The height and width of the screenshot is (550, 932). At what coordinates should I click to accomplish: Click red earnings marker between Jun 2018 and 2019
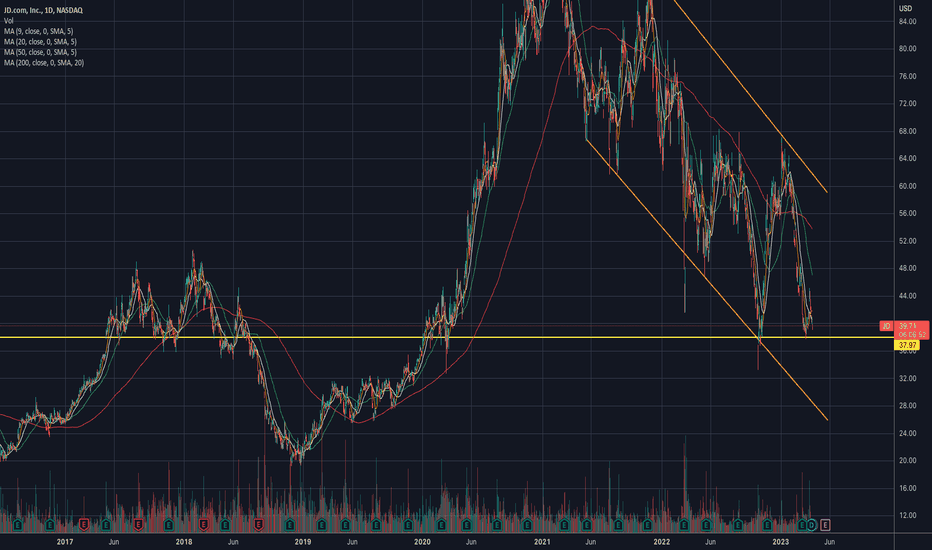tap(259, 525)
